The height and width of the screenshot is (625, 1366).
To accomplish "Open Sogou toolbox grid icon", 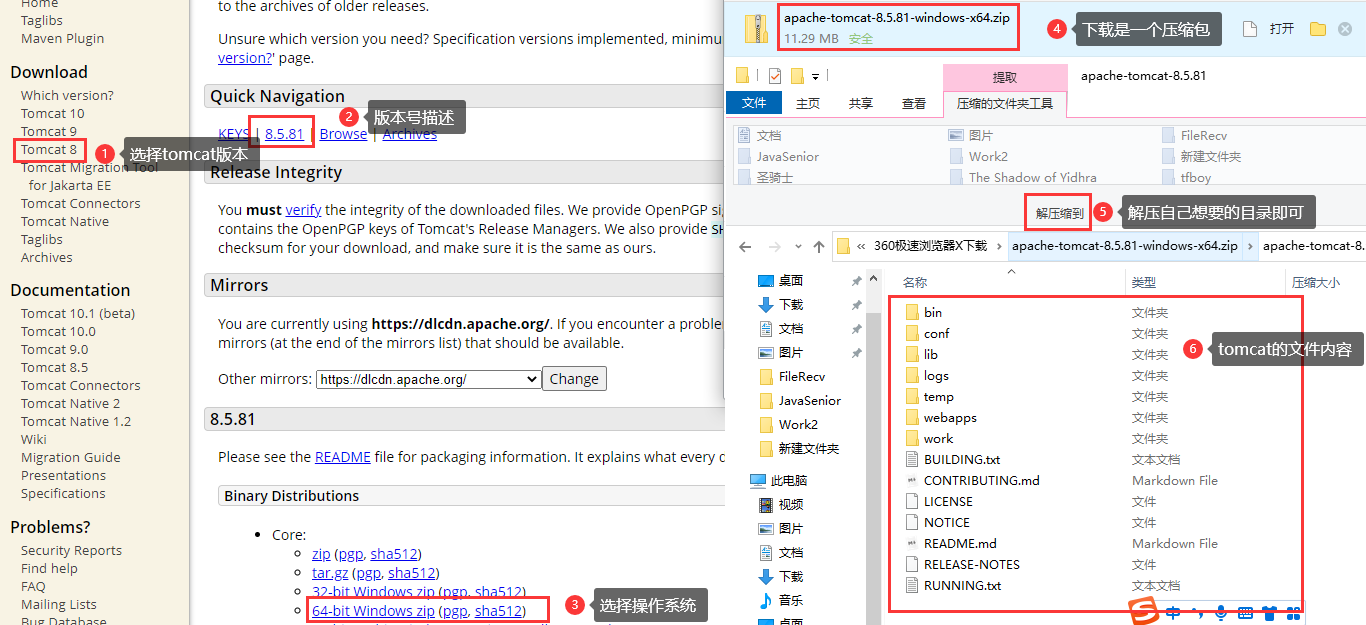I will tap(1294, 612).
